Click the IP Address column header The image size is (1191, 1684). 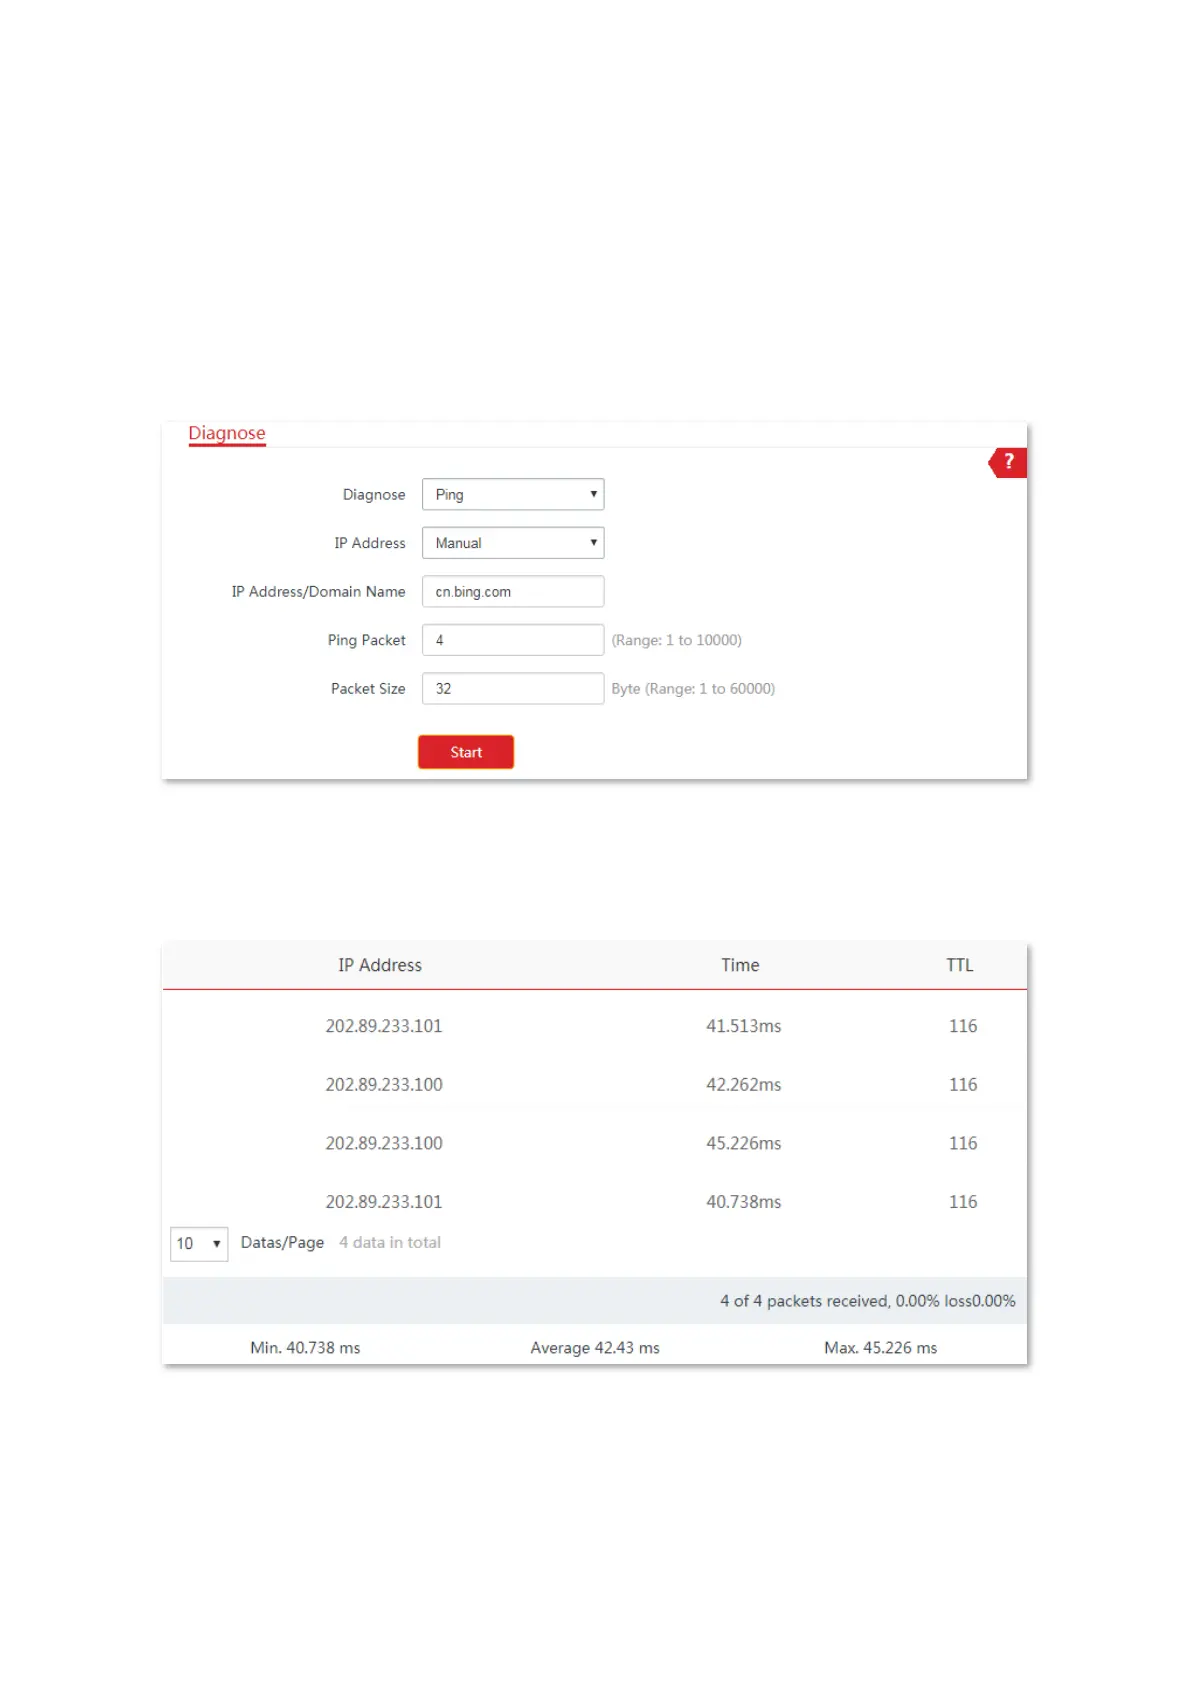(380, 965)
